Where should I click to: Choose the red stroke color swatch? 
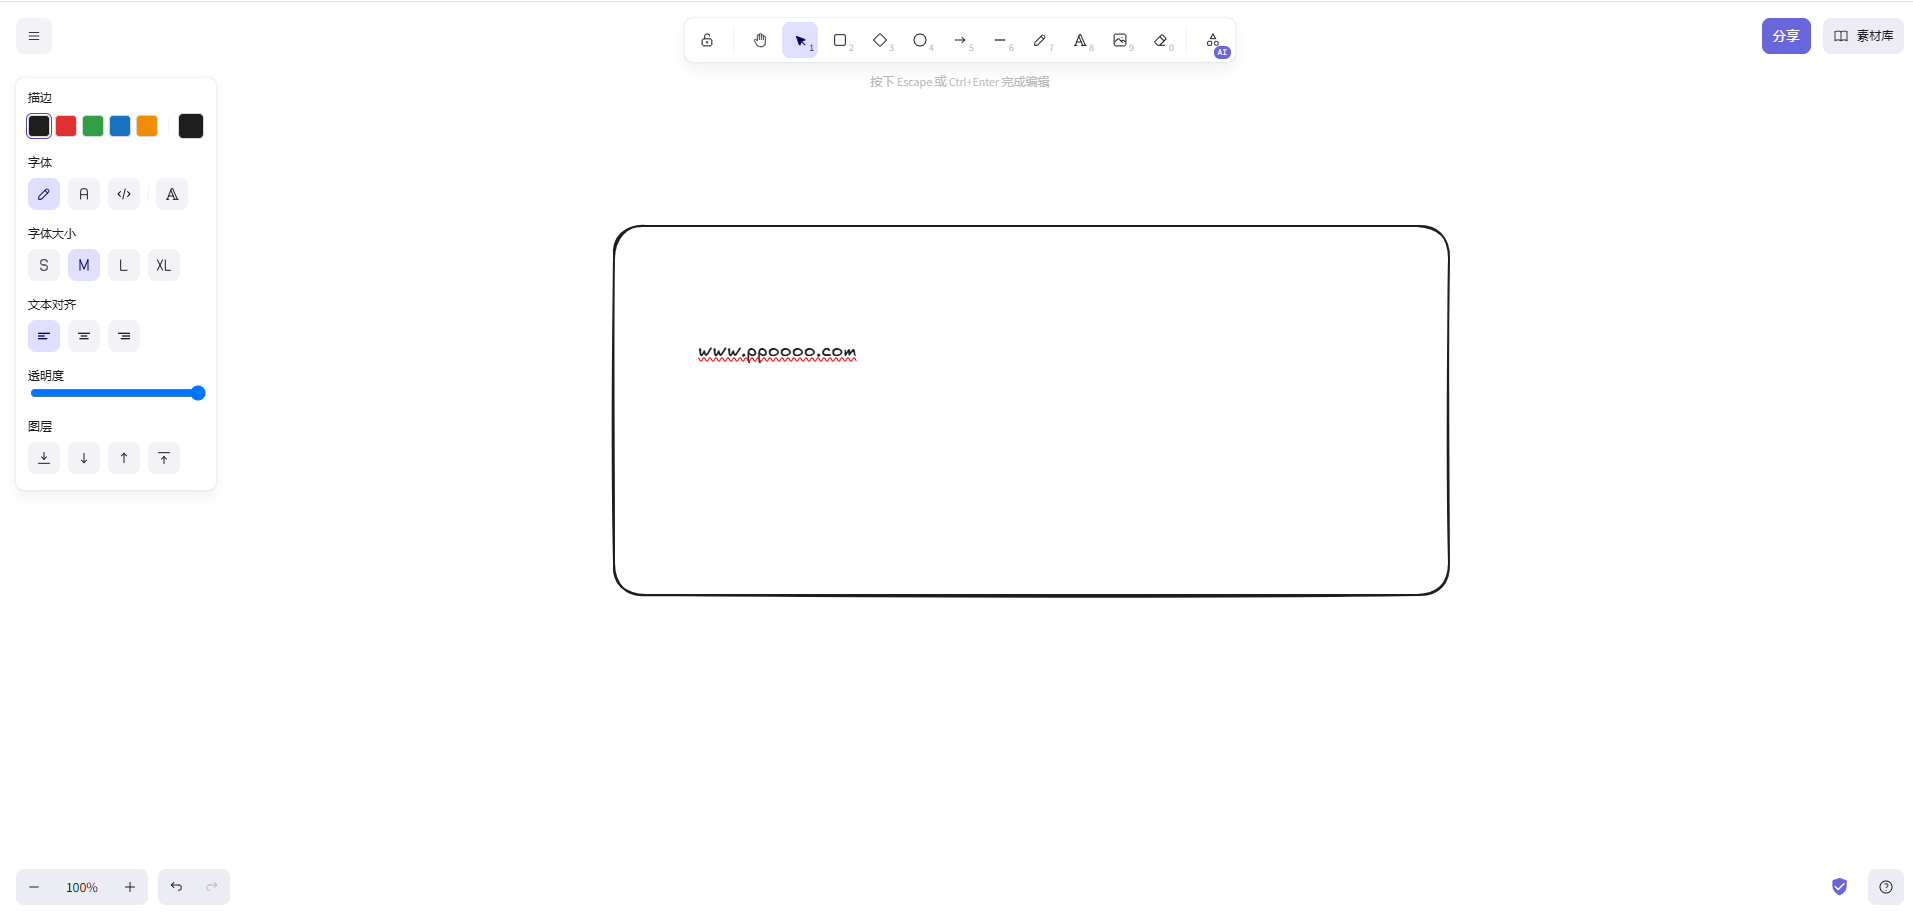coord(66,126)
